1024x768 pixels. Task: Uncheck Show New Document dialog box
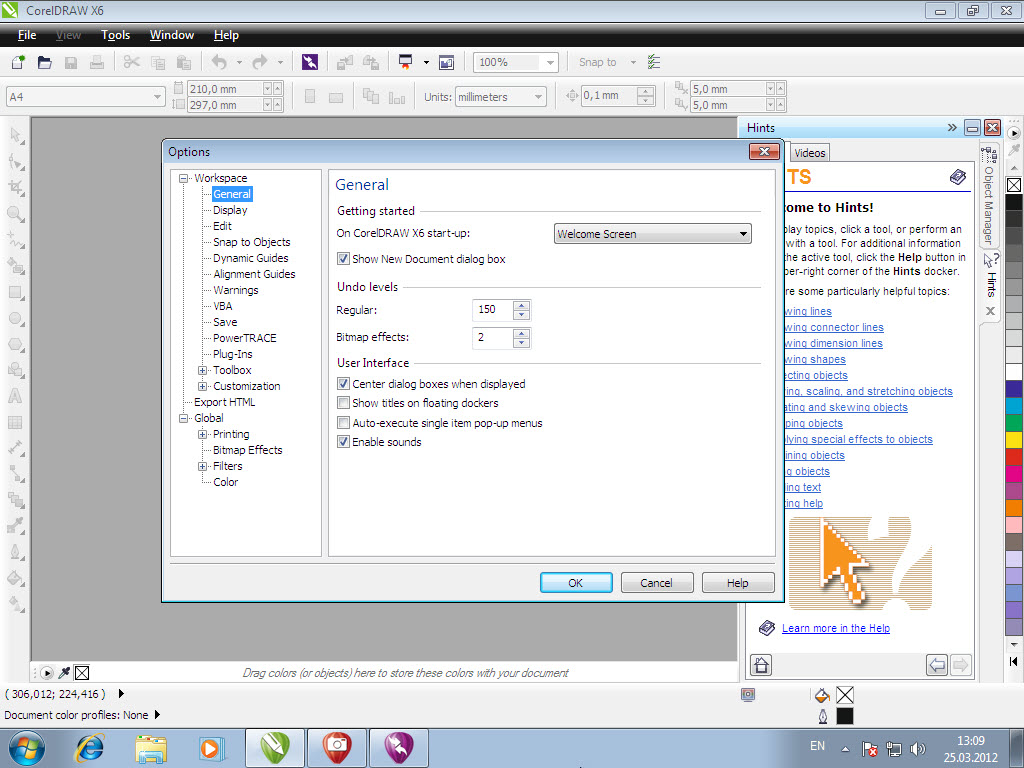click(x=343, y=259)
